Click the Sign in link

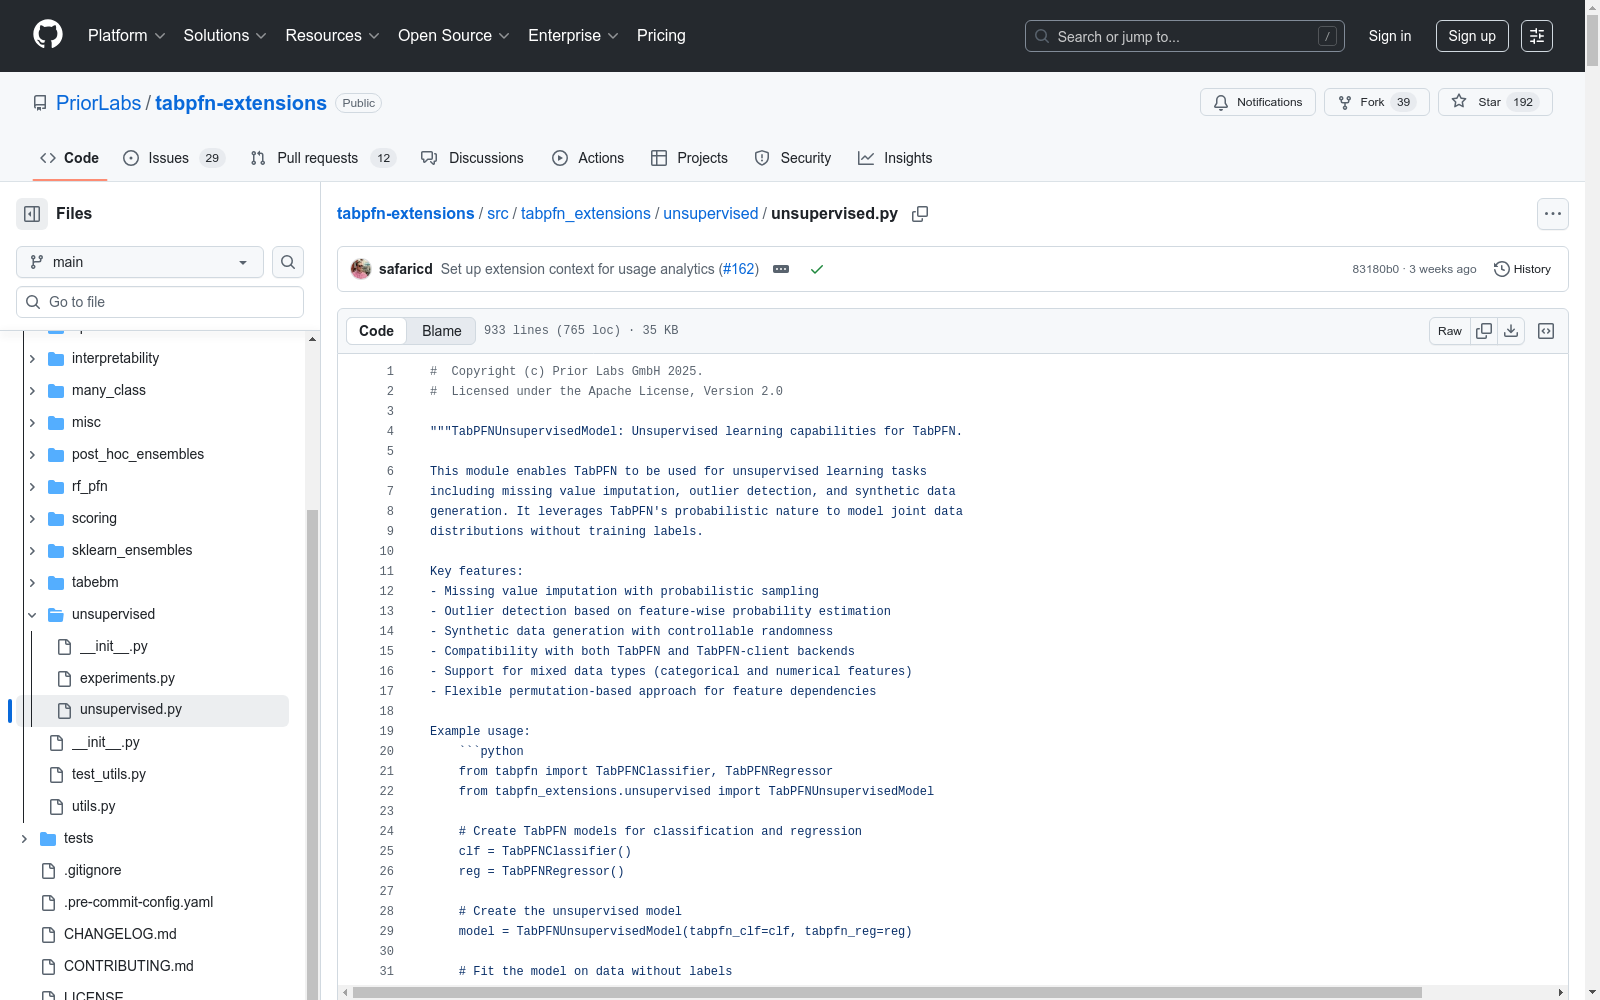(1390, 36)
